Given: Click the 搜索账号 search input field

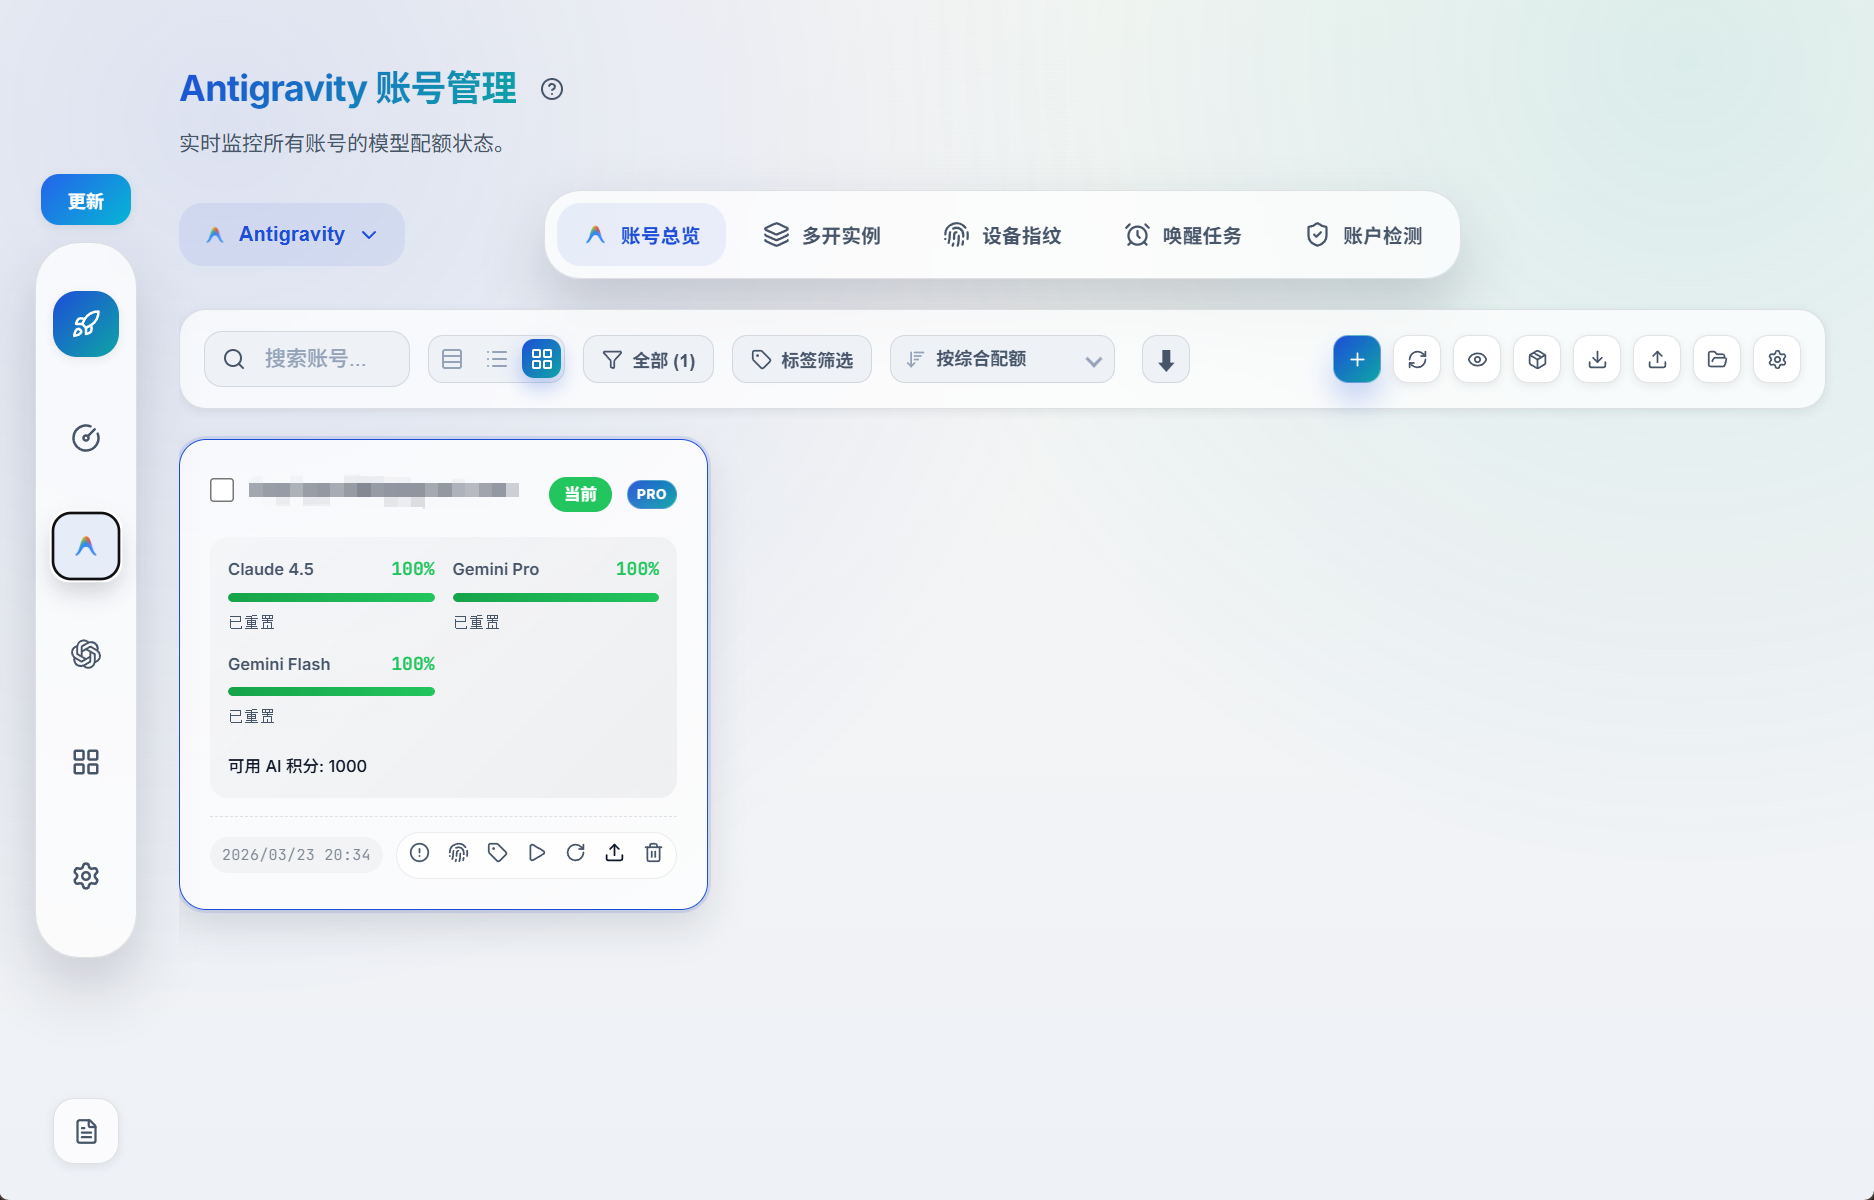Looking at the screenshot, I should [315, 360].
